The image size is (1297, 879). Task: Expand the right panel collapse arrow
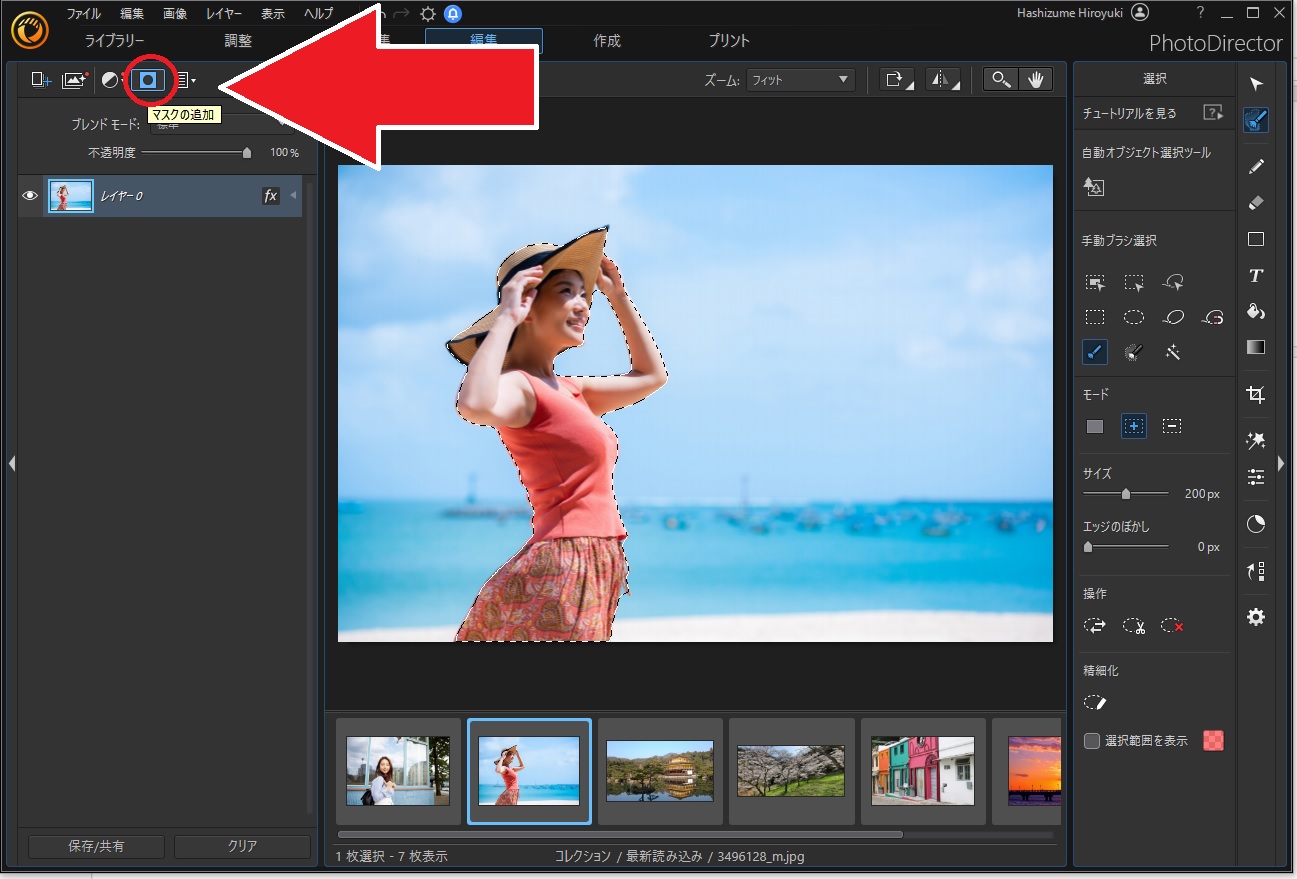[x=1282, y=463]
